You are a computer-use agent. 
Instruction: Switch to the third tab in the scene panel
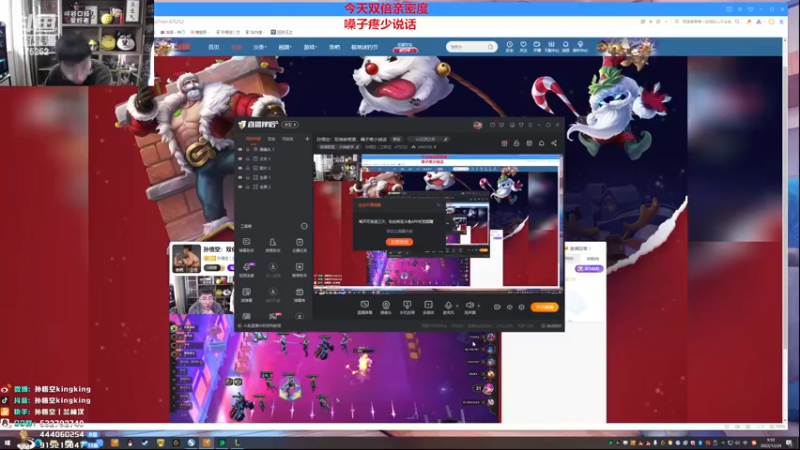[x=288, y=139]
